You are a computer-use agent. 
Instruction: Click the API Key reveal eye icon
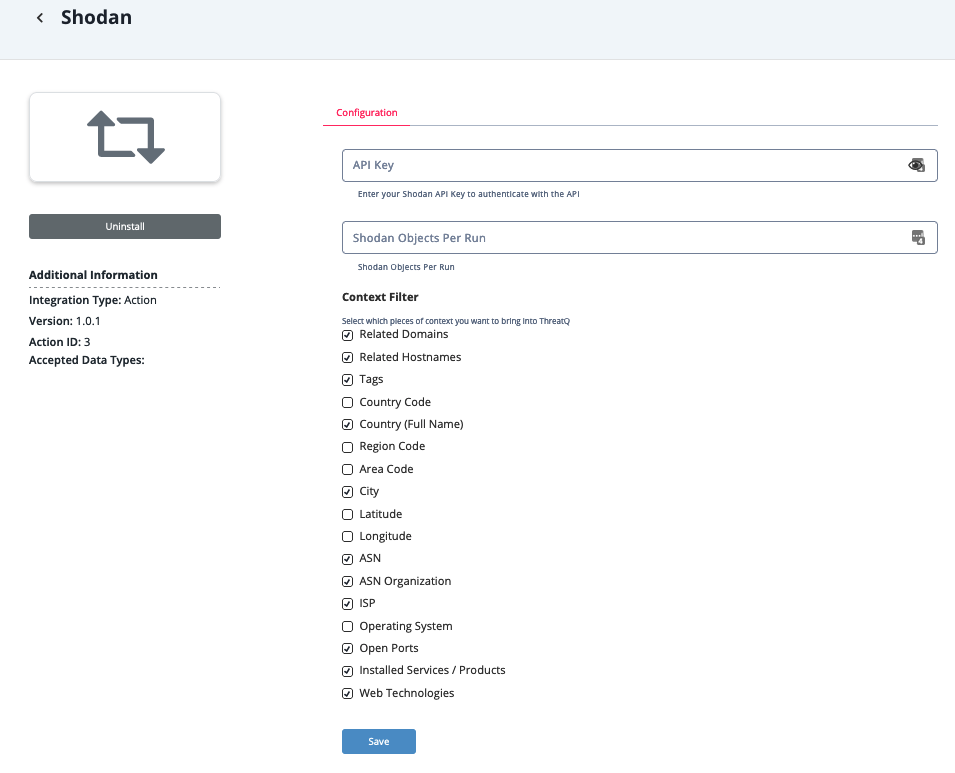pos(916,165)
